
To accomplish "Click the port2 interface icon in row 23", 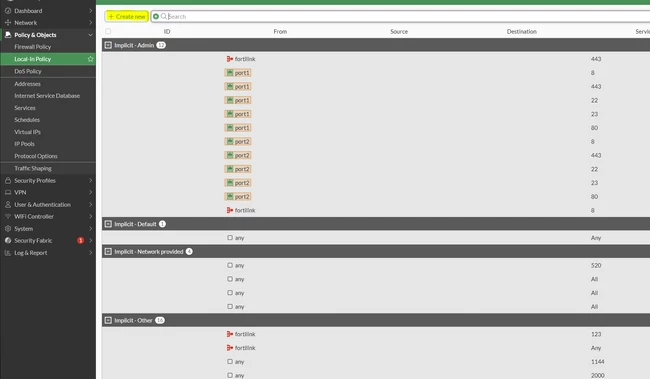I will coord(230,183).
